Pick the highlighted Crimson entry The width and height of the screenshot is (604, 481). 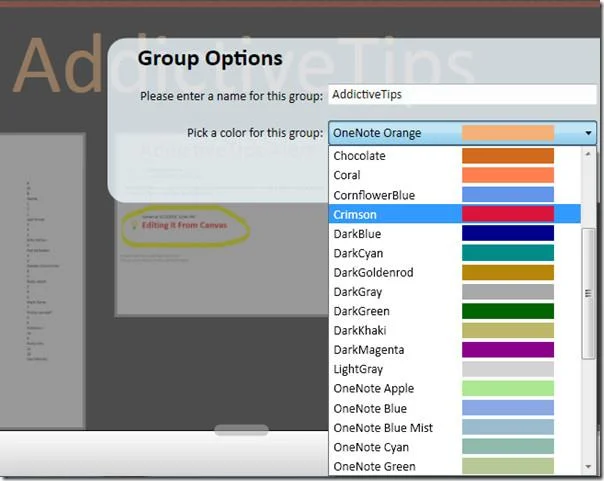455,214
